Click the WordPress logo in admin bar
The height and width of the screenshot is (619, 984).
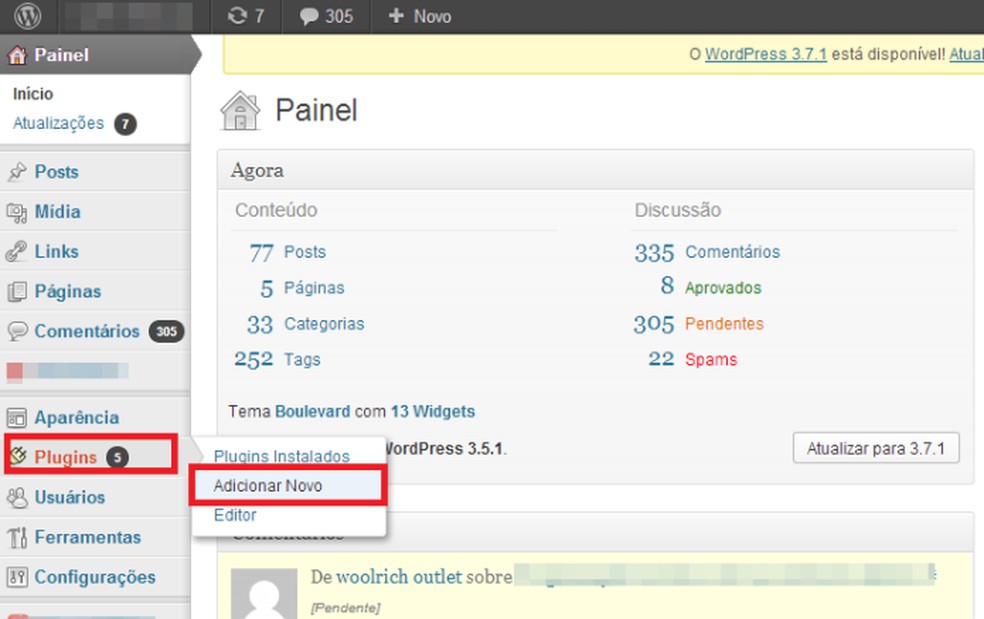(x=27, y=16)
